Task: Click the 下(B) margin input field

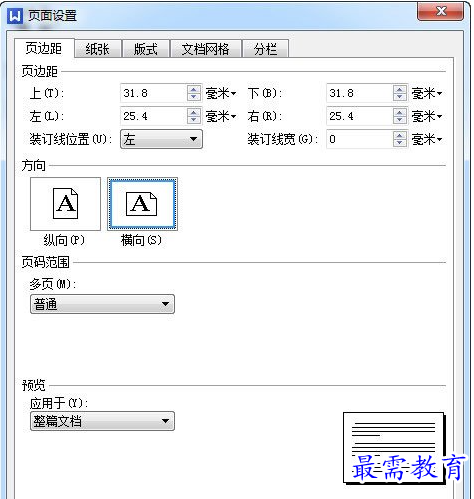Action: point(360,93)
